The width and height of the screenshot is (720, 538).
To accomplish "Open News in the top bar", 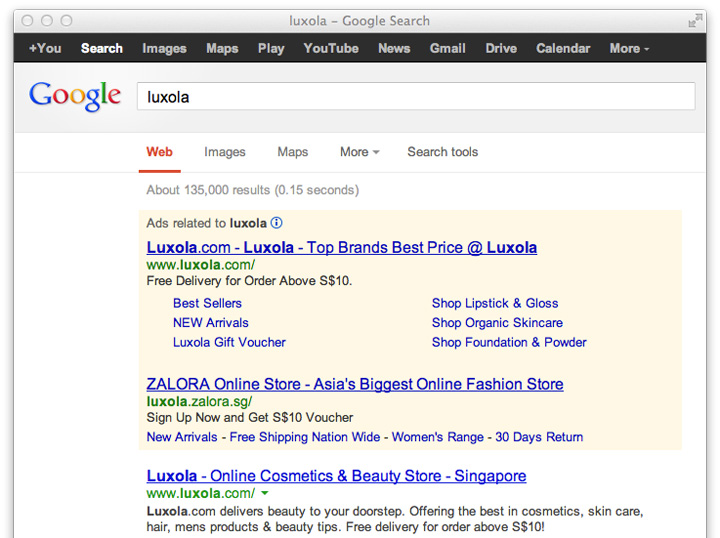I will pyautogui.click(x=394, y=48).
